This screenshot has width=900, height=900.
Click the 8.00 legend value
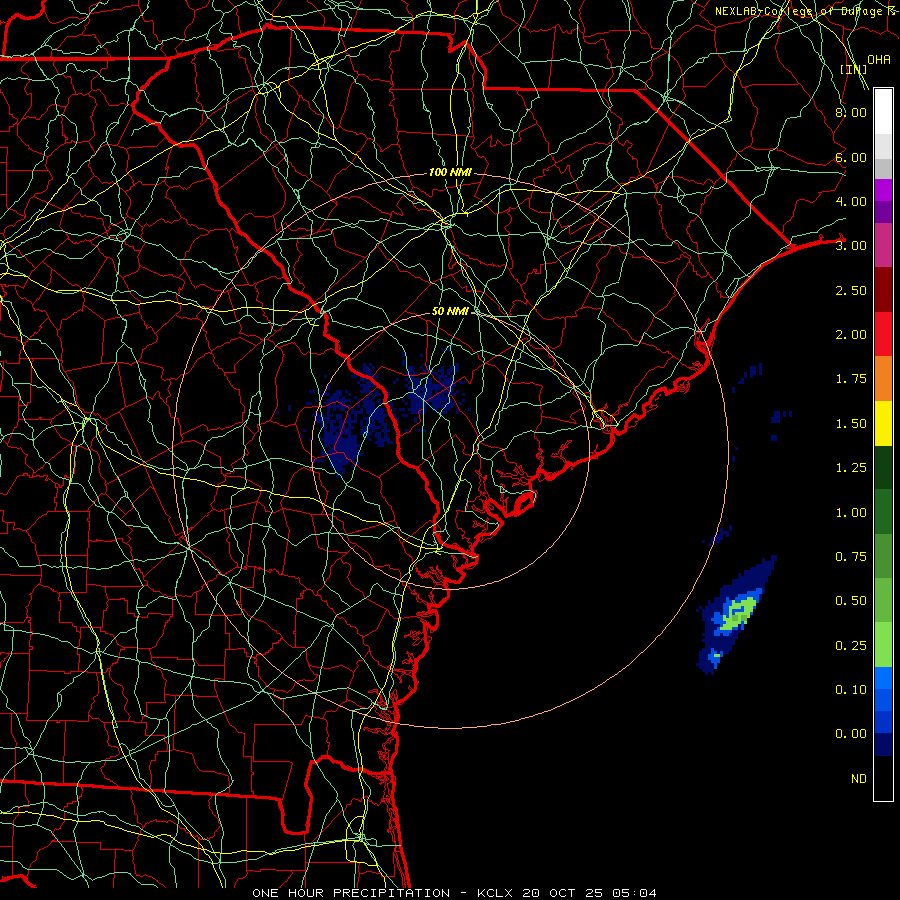(851, 112)
